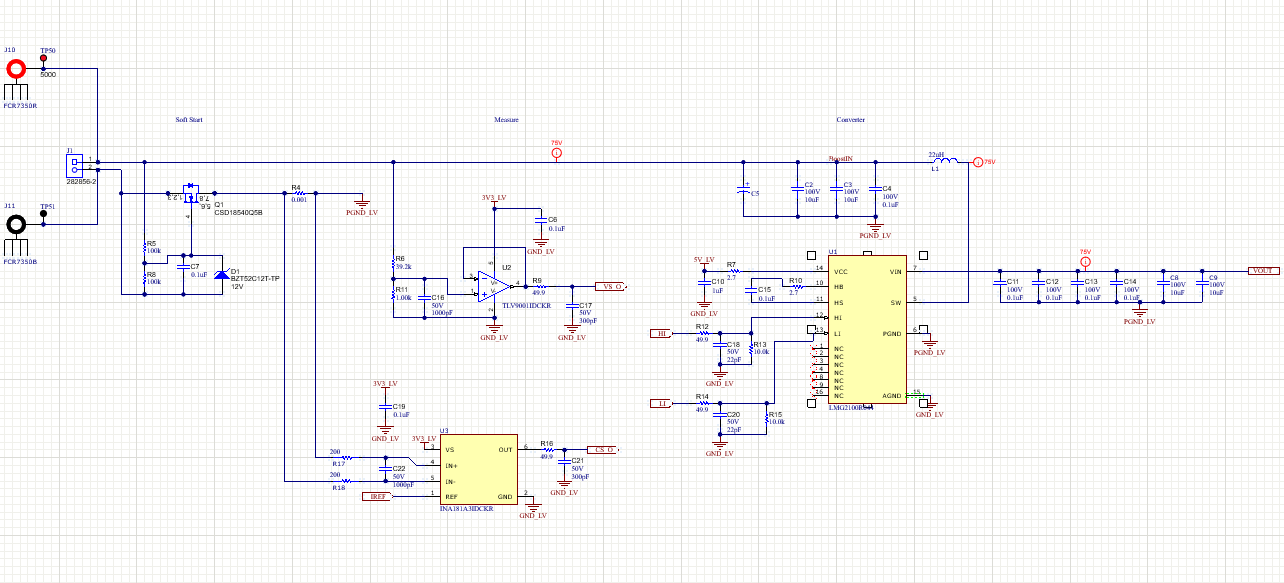Select the R12 49.9 resistor
The width and height of the screenshot is (1284, 583).
pyautogui.click(x=702, y=333)
